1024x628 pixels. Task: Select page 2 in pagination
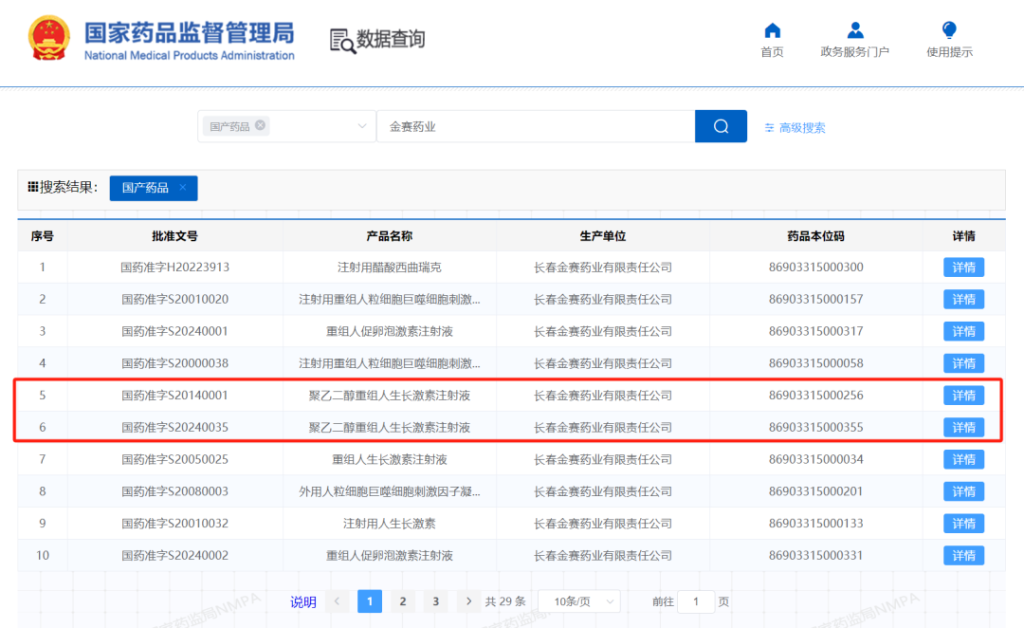403,601
